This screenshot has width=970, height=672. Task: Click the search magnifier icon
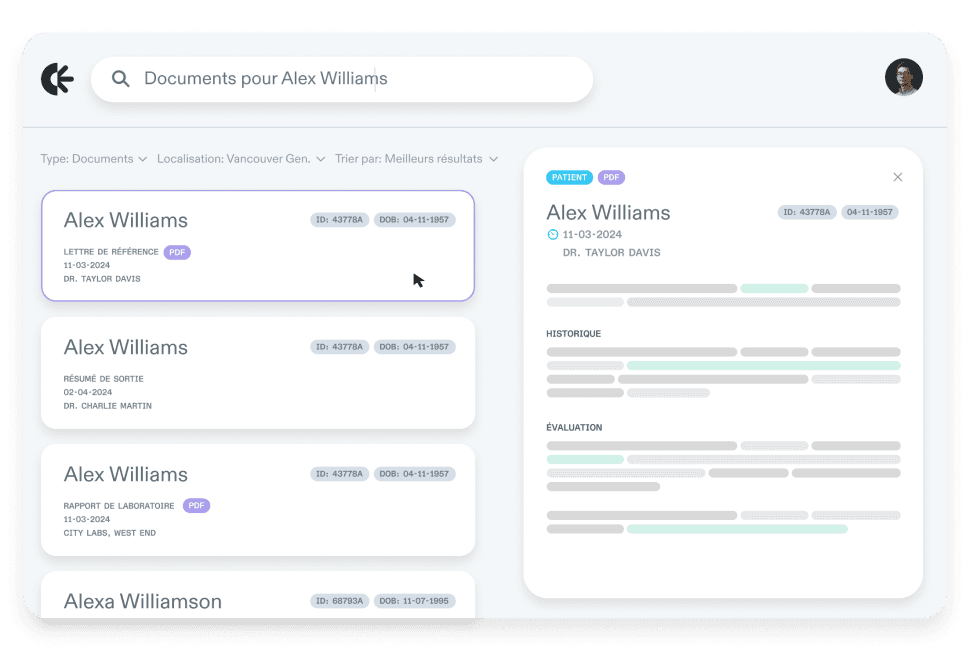(121, 79)
